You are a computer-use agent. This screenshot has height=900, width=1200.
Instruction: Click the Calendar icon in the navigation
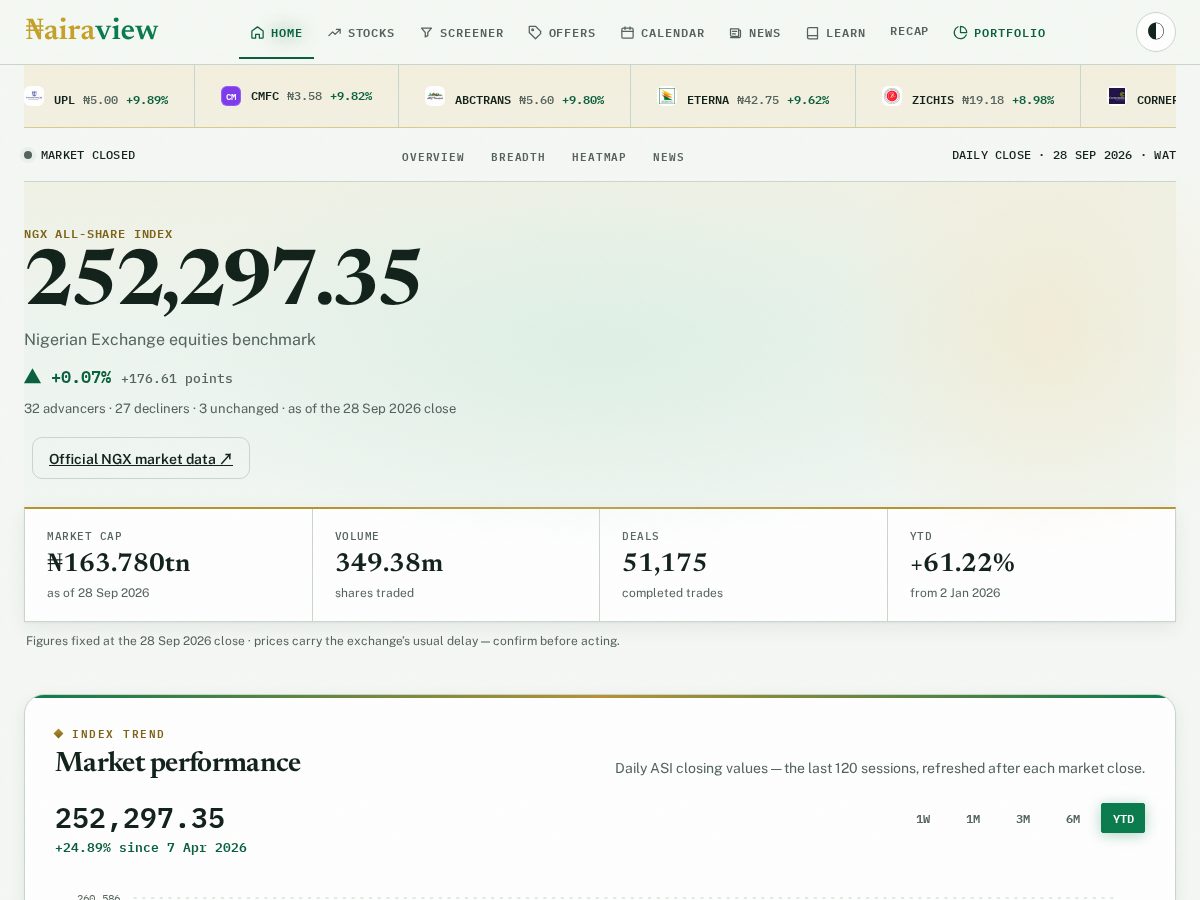coord(628,33)
